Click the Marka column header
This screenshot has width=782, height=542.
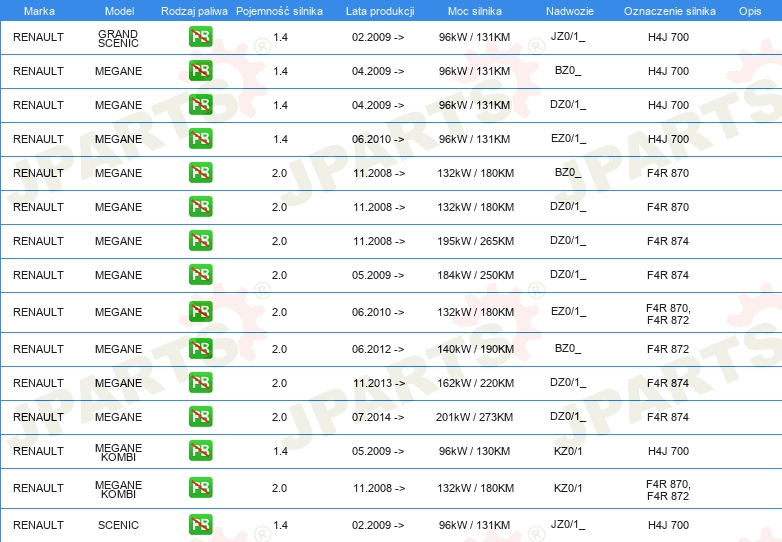coord(39,11)
